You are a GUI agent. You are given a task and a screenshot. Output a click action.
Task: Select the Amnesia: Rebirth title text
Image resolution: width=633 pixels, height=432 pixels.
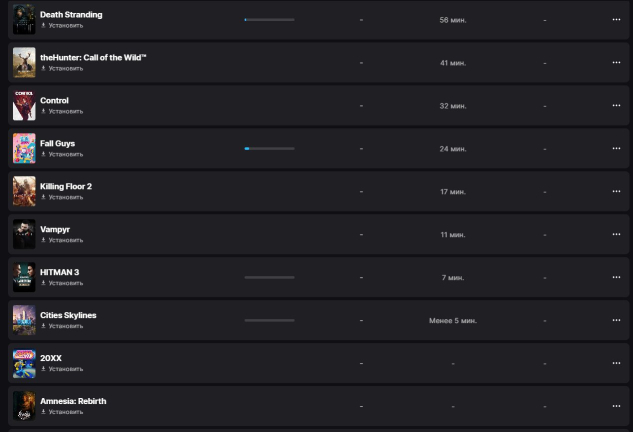[73, 401]
